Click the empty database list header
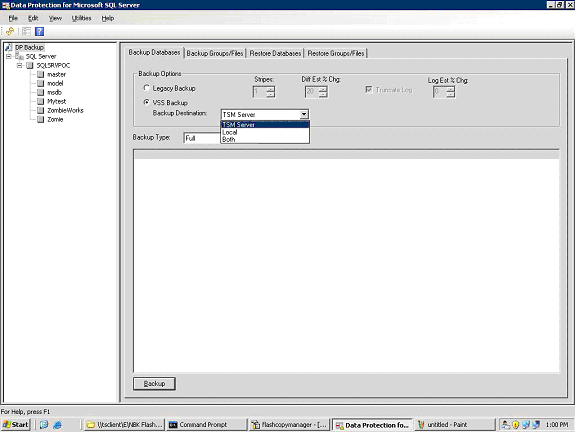 click(x=347, y=154)
